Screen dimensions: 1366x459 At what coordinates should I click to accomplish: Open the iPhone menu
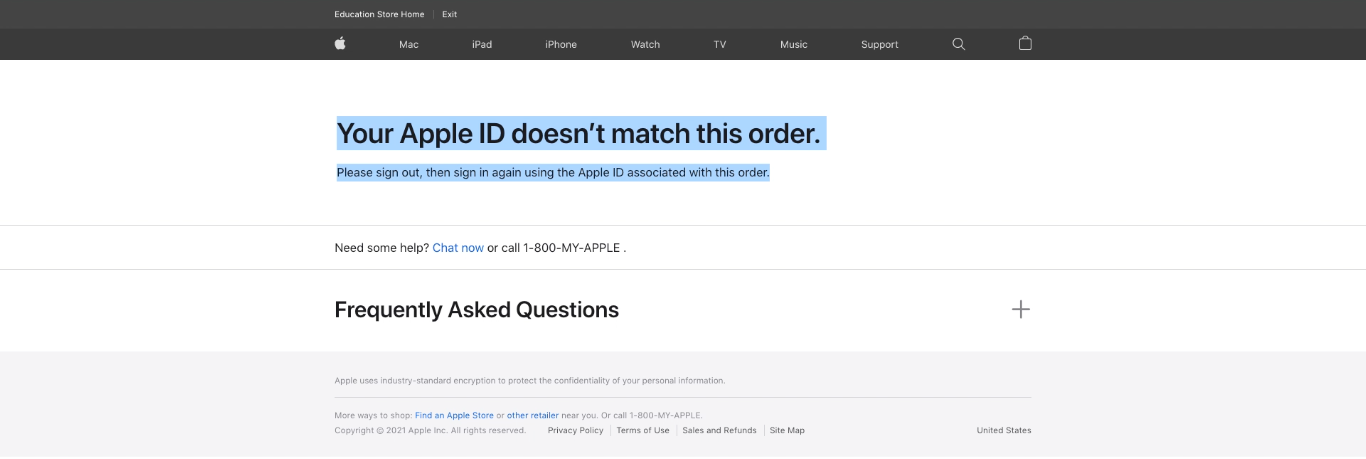[x=561, y=45]
